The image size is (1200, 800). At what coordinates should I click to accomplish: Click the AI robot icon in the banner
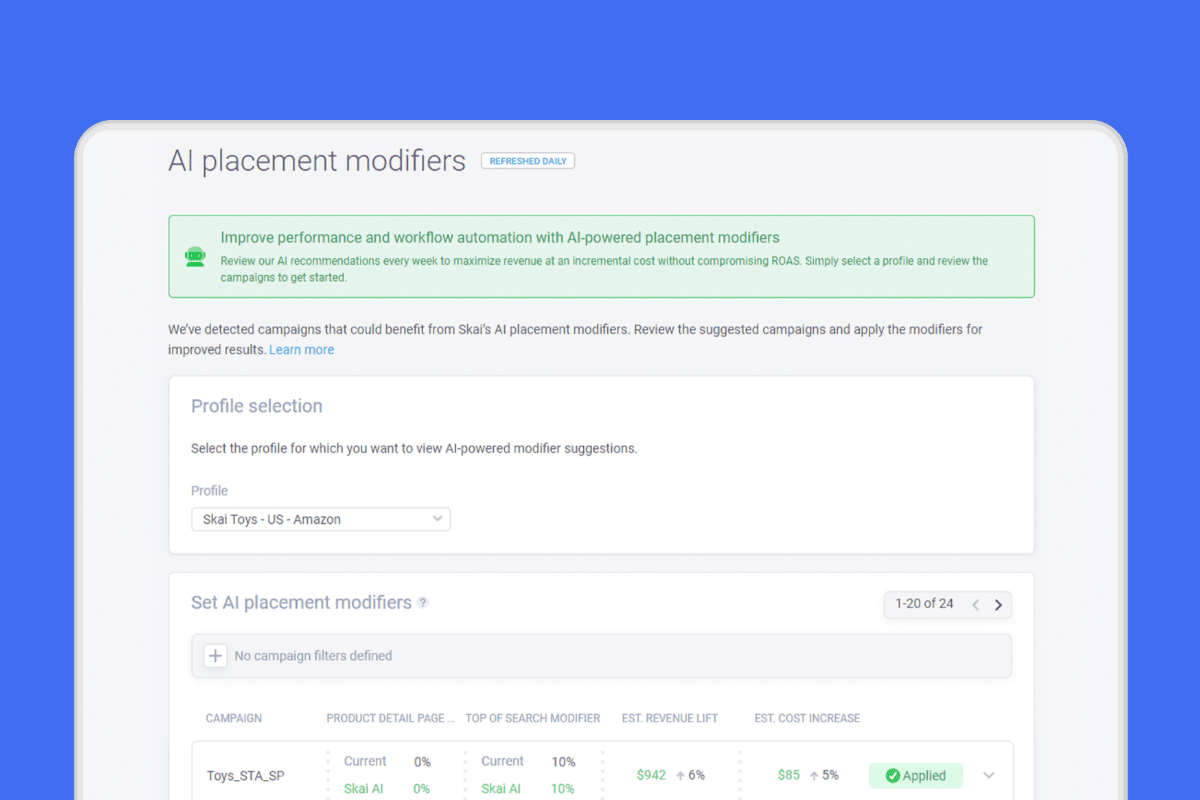(x=195, y=256)
